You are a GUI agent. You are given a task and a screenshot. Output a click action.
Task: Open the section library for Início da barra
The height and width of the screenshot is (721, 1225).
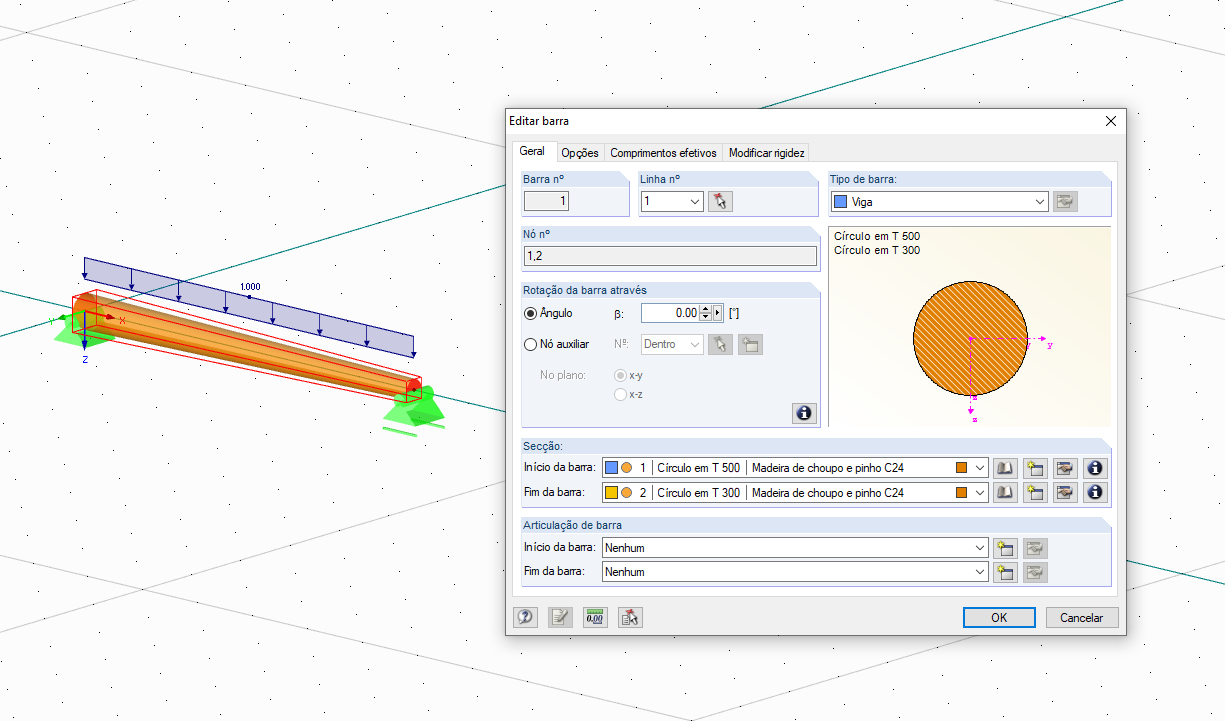click(1005, 467)
